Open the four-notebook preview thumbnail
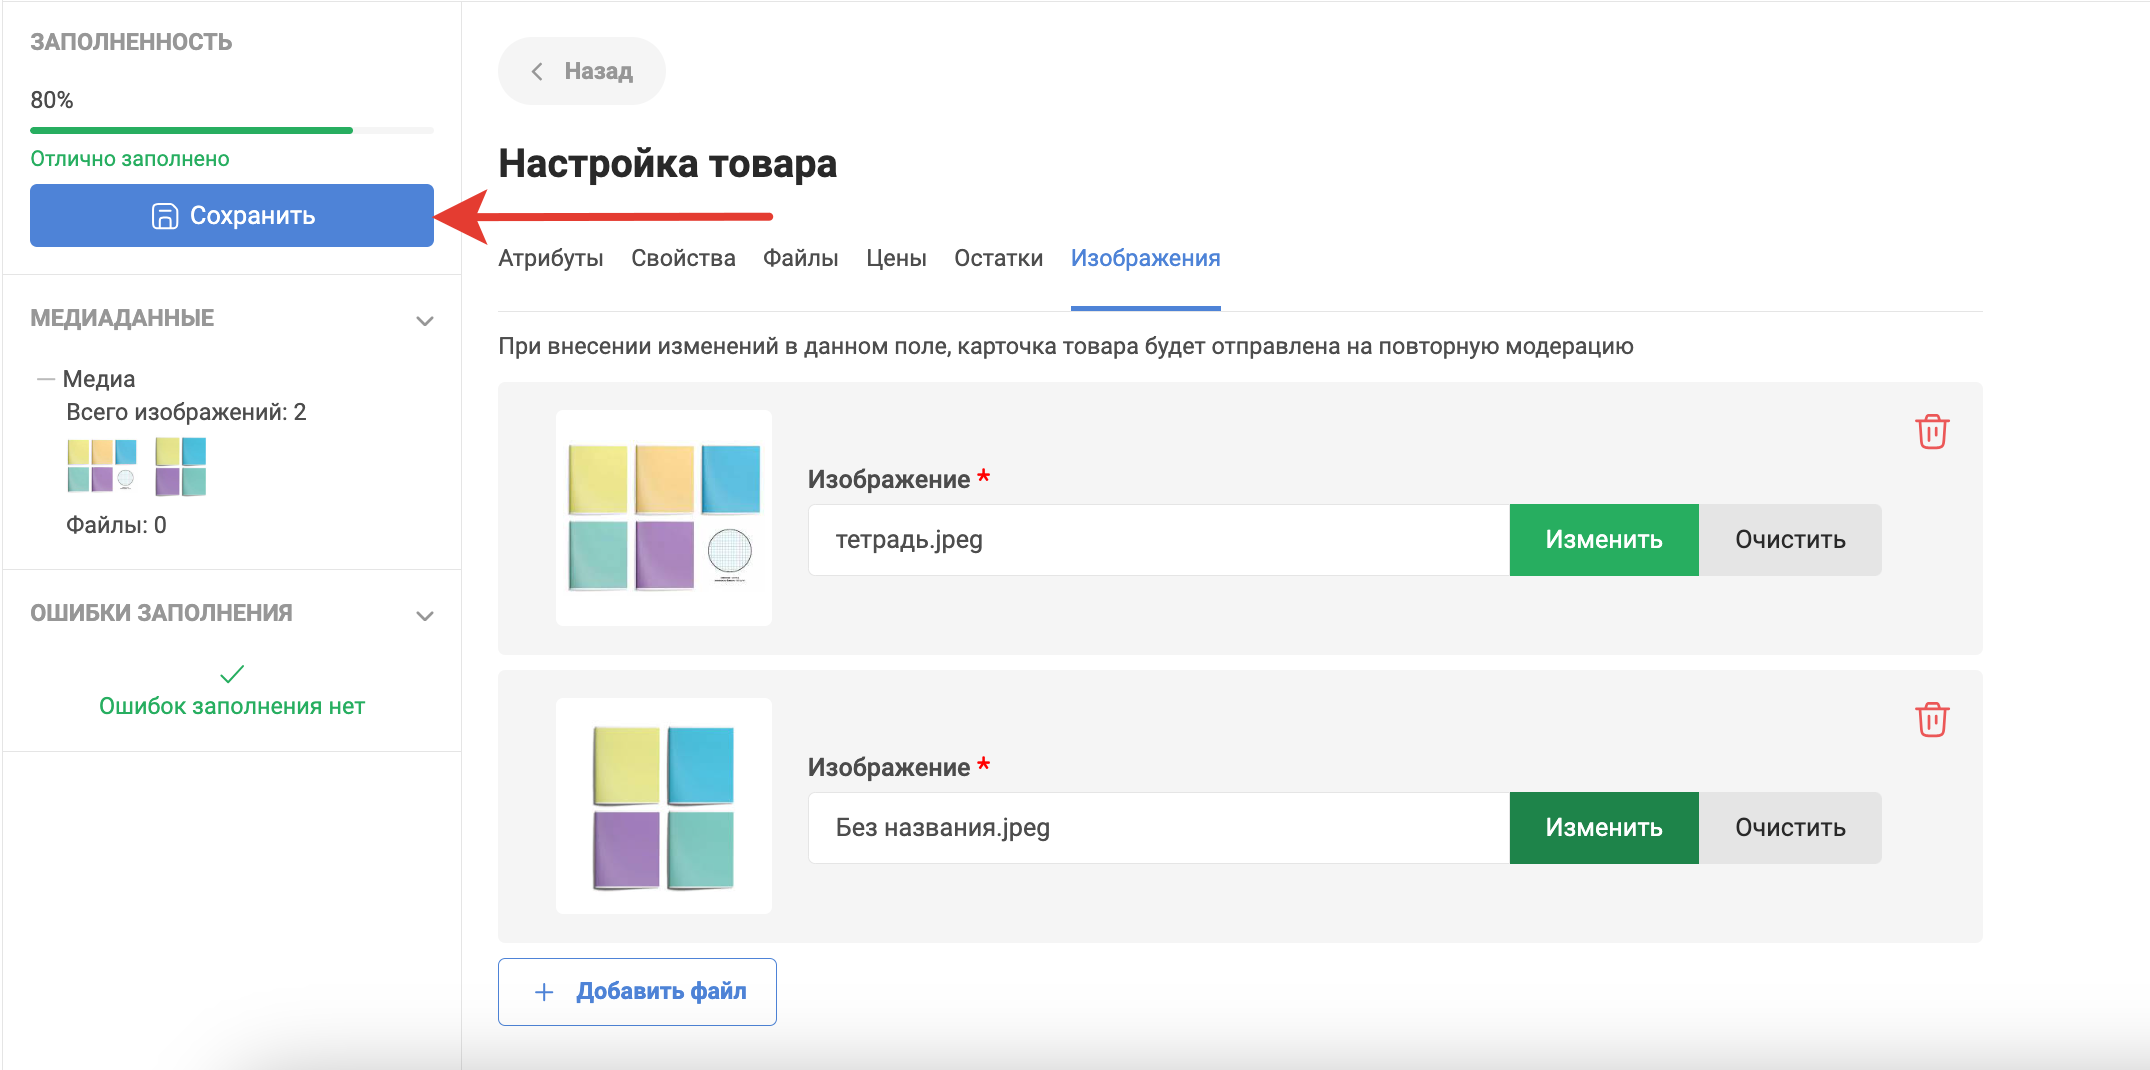Screen dimensions: 2150x1070 click(x=664, y=806)
